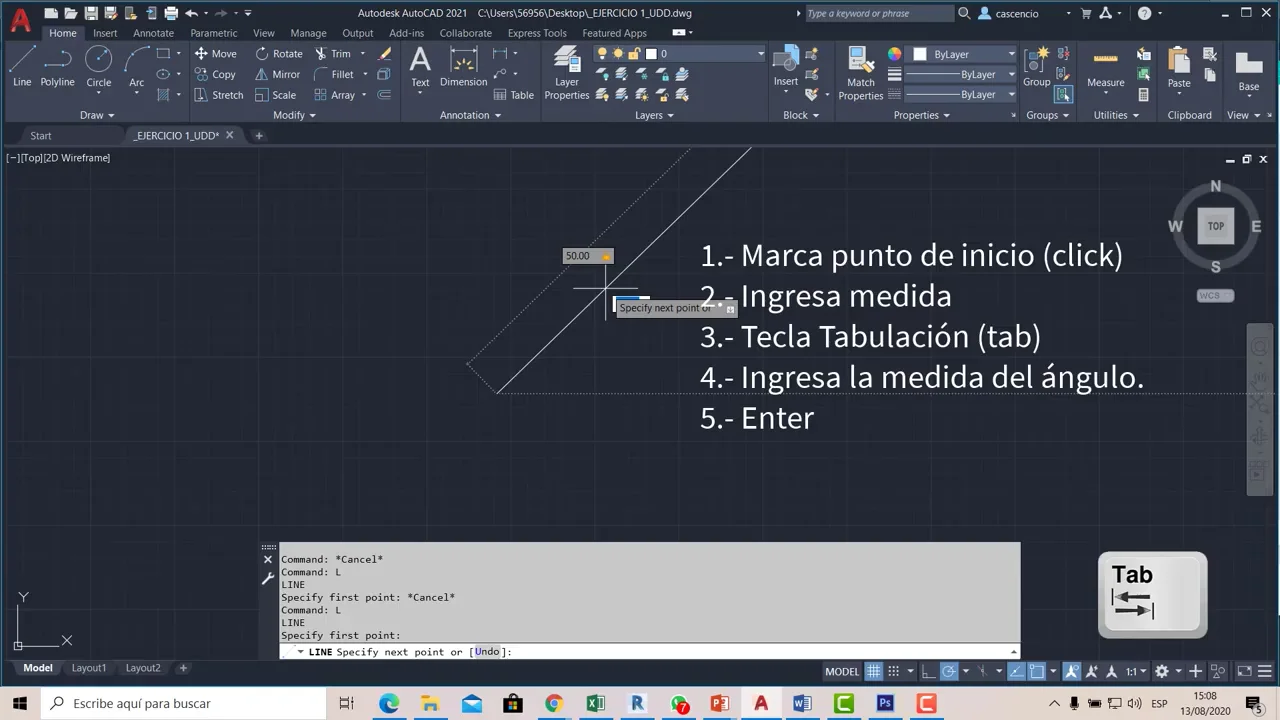The width and height of the screenshot is (1280, 720).
Task: Pick the Polyline tool in Draw panel
Action: pos(57,67)
